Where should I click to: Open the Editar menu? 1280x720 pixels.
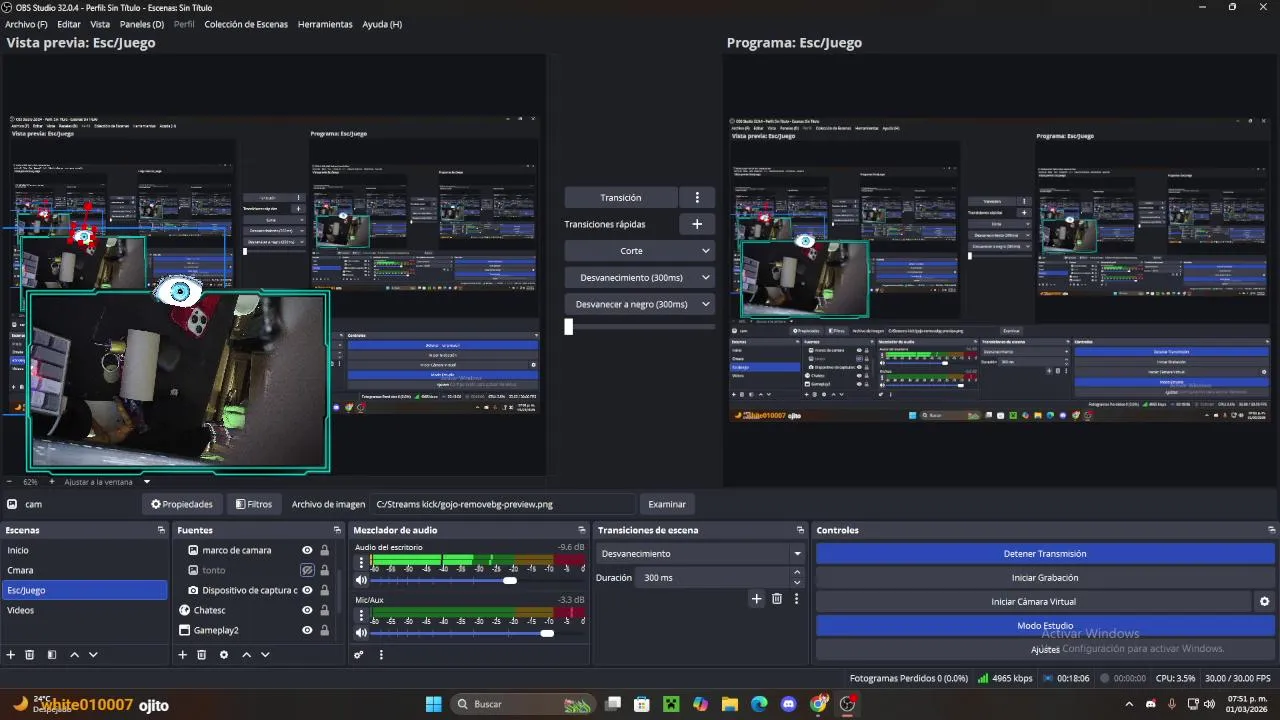tap(69, 24)
